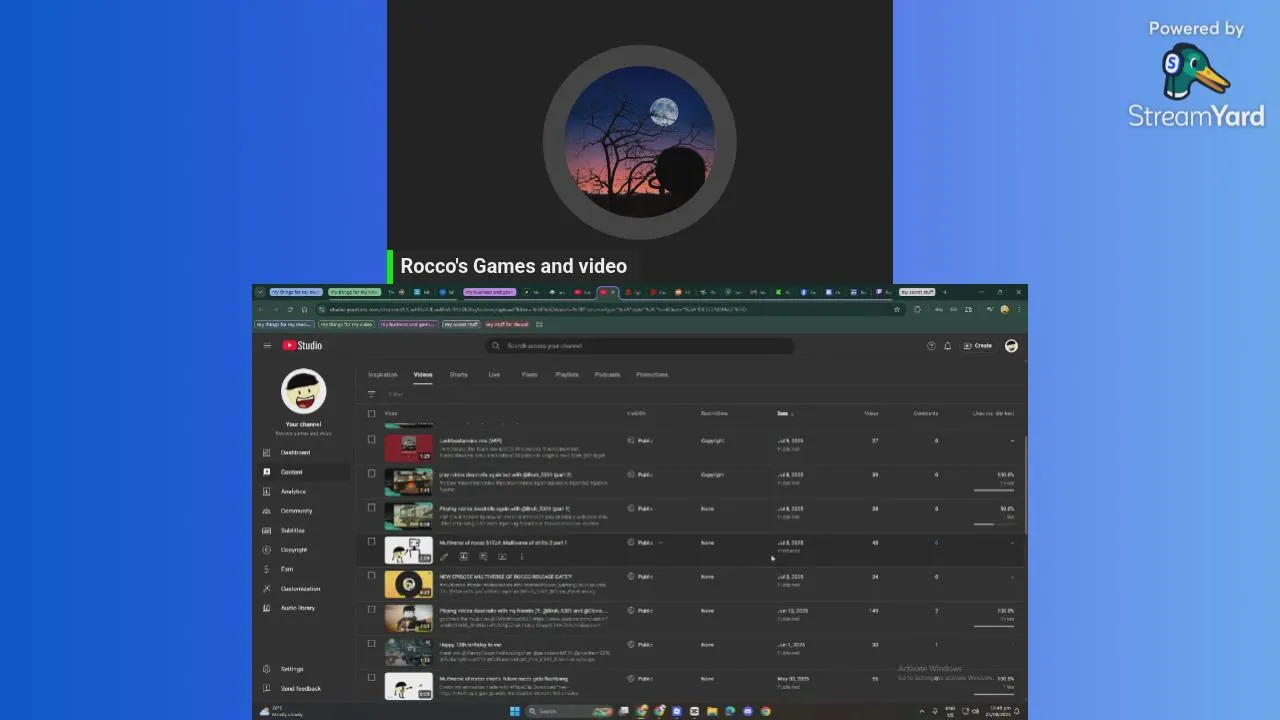
Task: Click the YouTube view icon on hovered row
Action: [502, 557]
